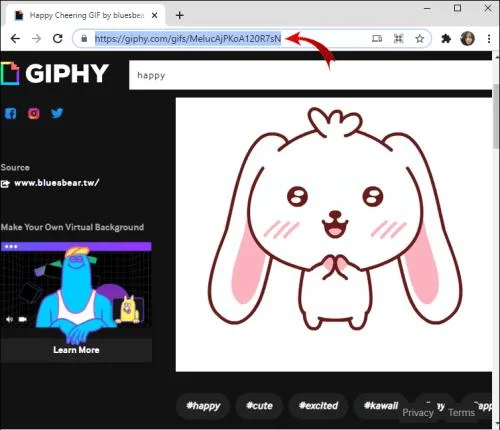Open the www.bluesbear.tw source link
The height and width of the screenshot is (430, 500).
coord(56,183)
